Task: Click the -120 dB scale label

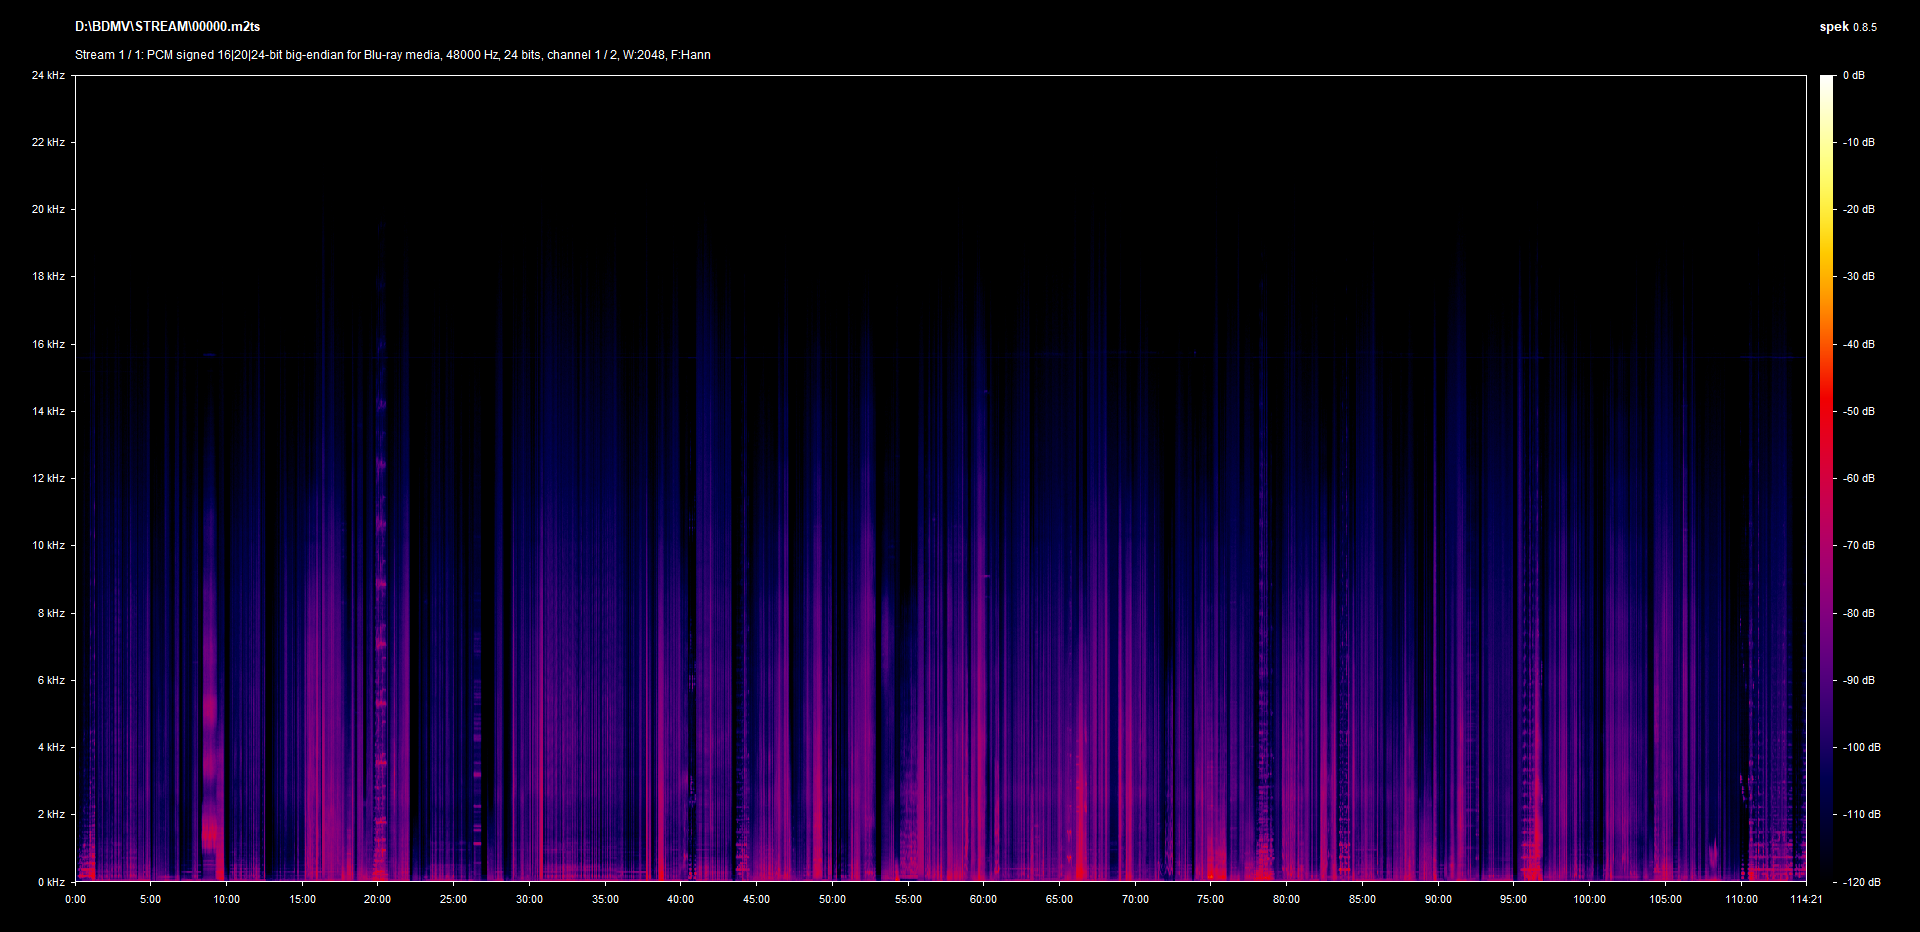Action: click(1860, 882)
